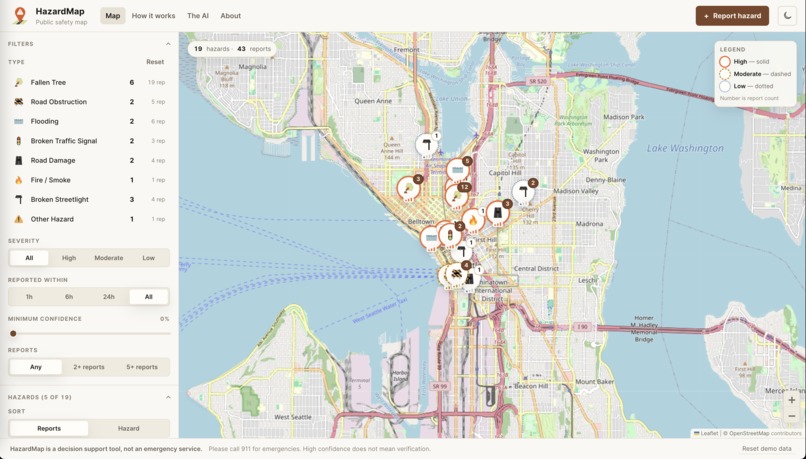
Task: Sort hazards by Reports
Action: click(x=49, y=428)
